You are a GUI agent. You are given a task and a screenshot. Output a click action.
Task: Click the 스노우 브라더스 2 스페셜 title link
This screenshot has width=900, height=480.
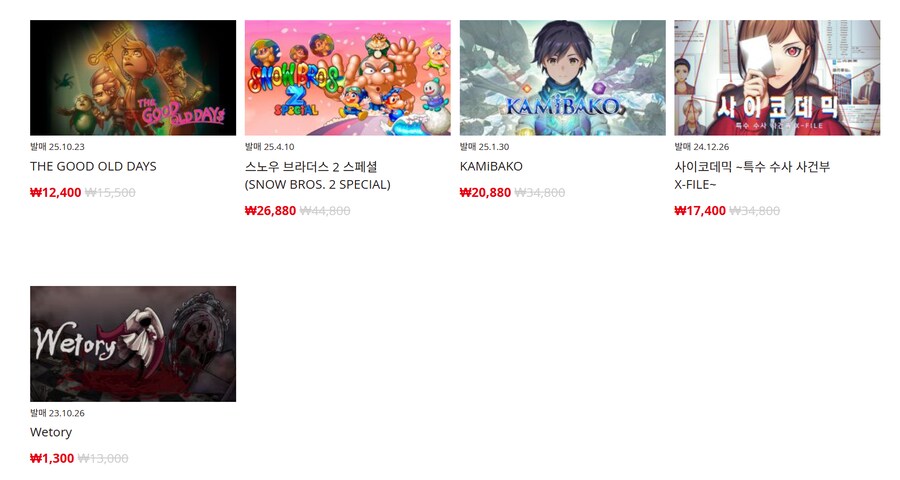click(317, 176)
